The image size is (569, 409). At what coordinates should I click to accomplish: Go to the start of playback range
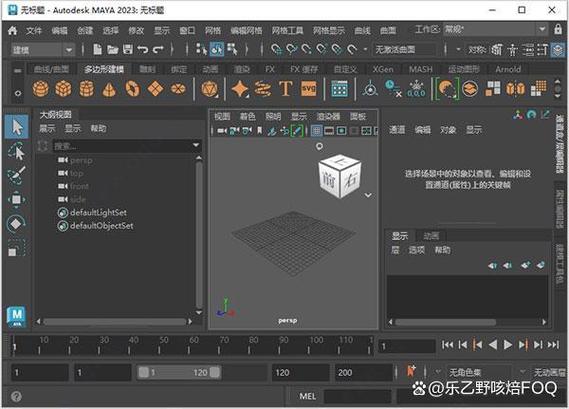(447, 344)
